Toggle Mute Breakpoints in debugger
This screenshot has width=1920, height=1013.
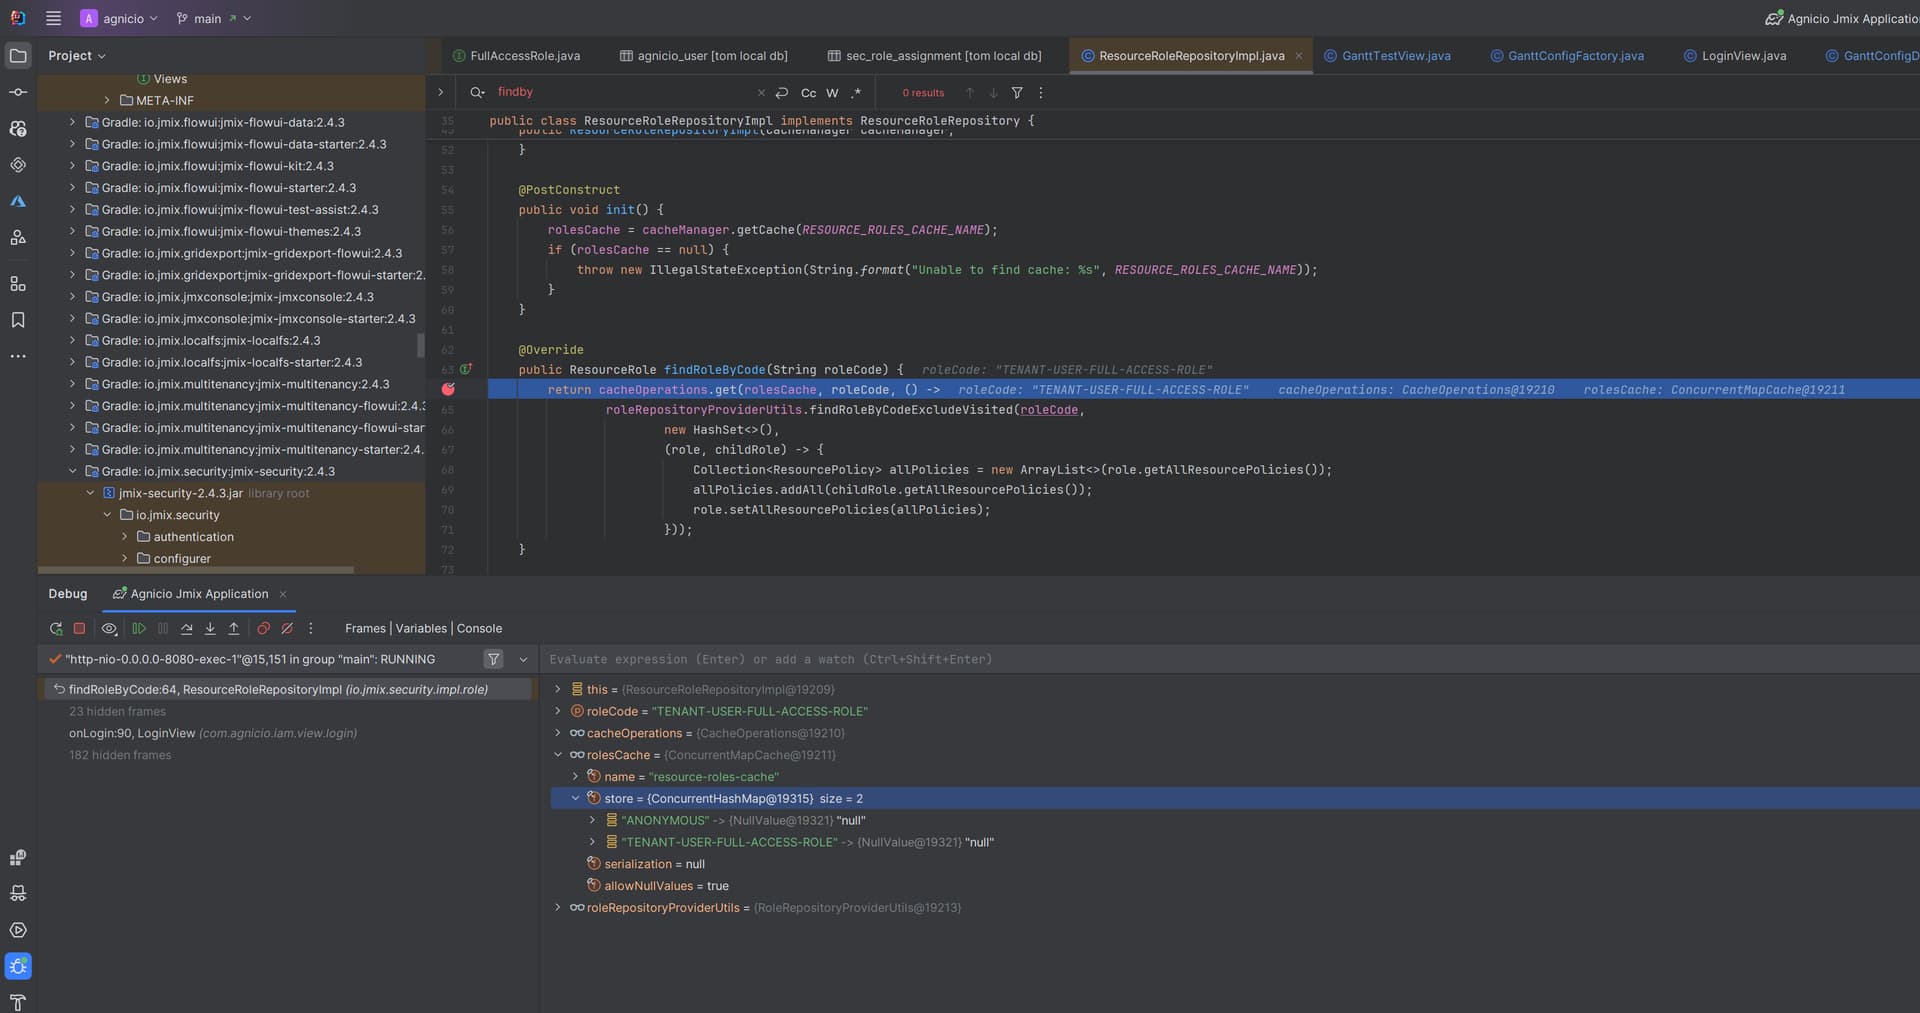coord(287,629)
